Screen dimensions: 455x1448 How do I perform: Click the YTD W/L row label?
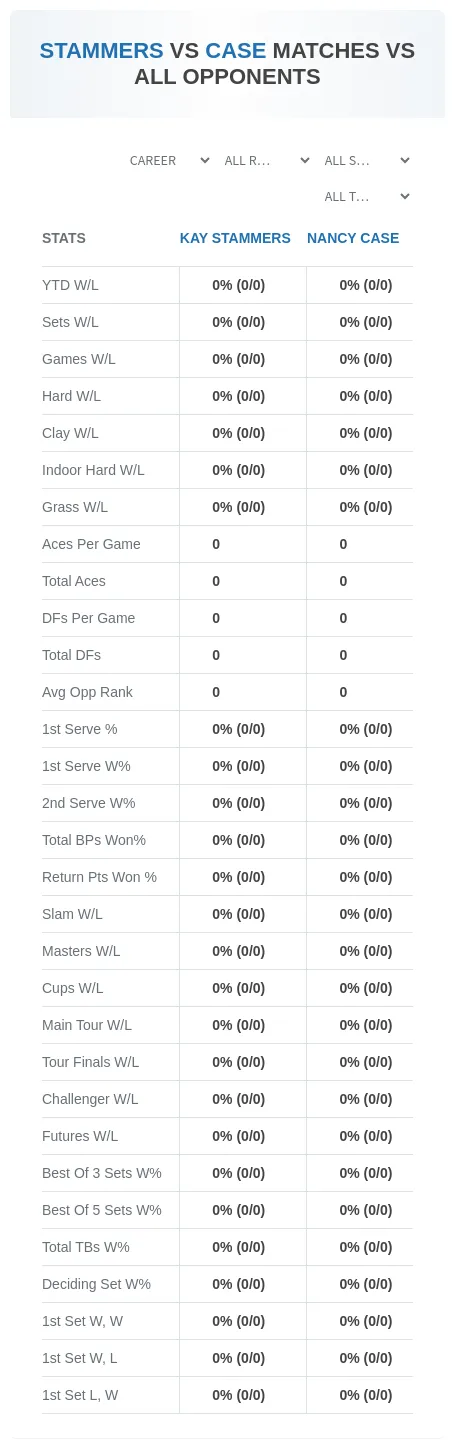click(x=70, y=285)
